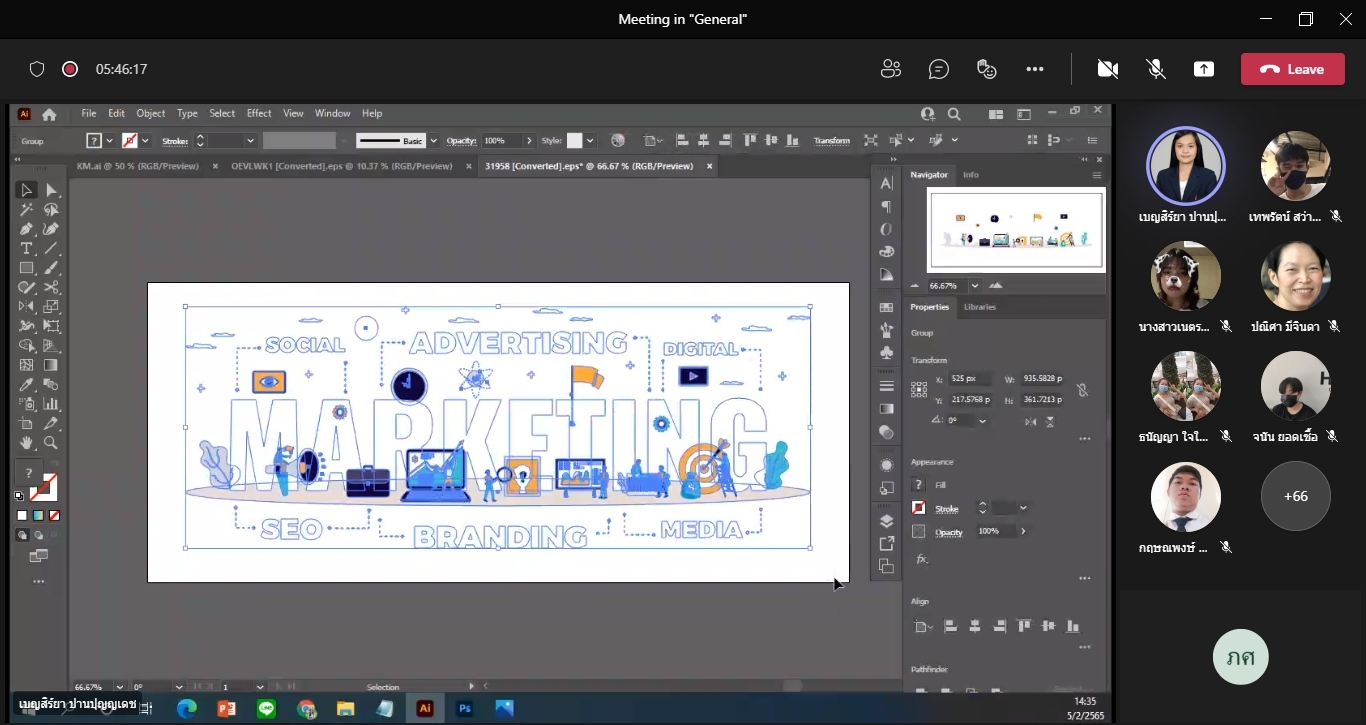Click vertical align bottom in Properties Align section
This screenshot has width=1366, height=725.
coord(1073,627)
